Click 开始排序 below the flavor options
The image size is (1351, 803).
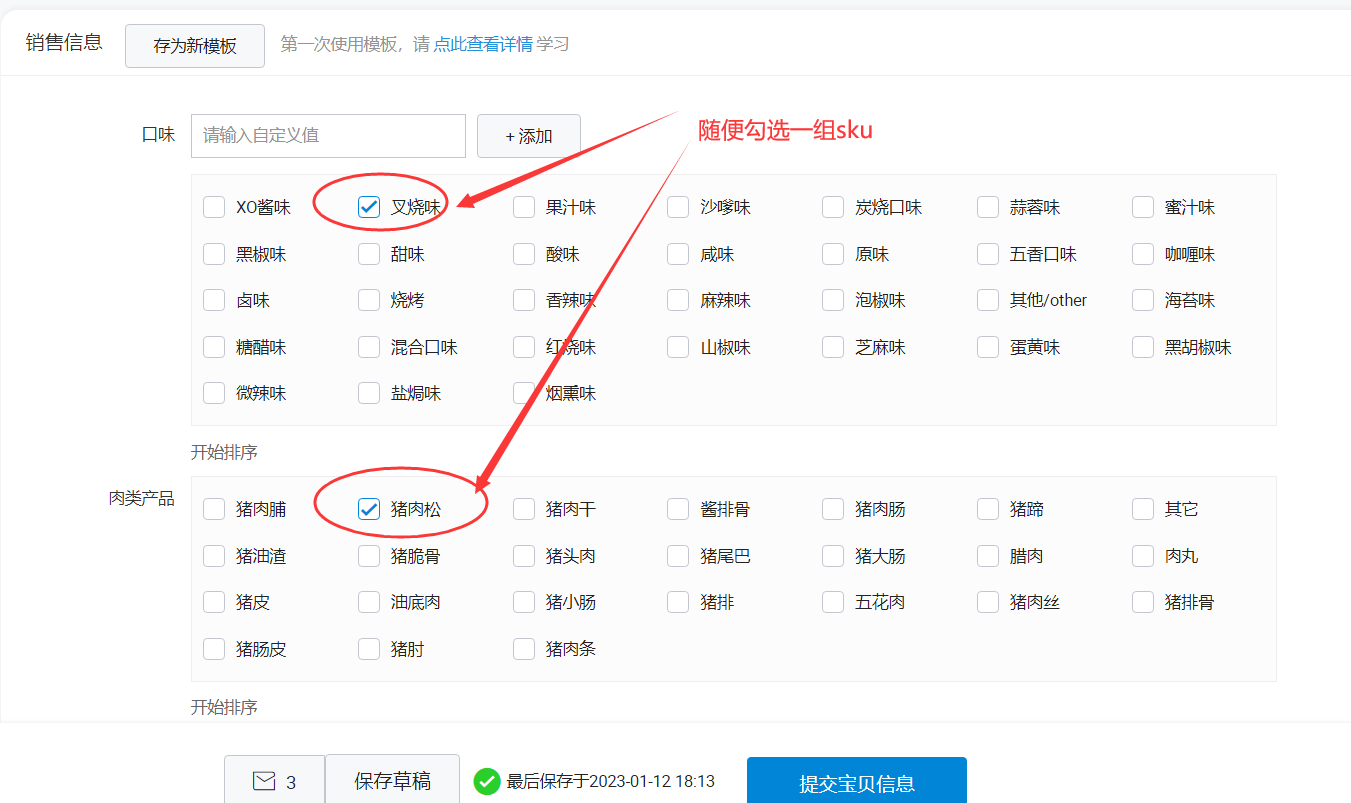224,452
